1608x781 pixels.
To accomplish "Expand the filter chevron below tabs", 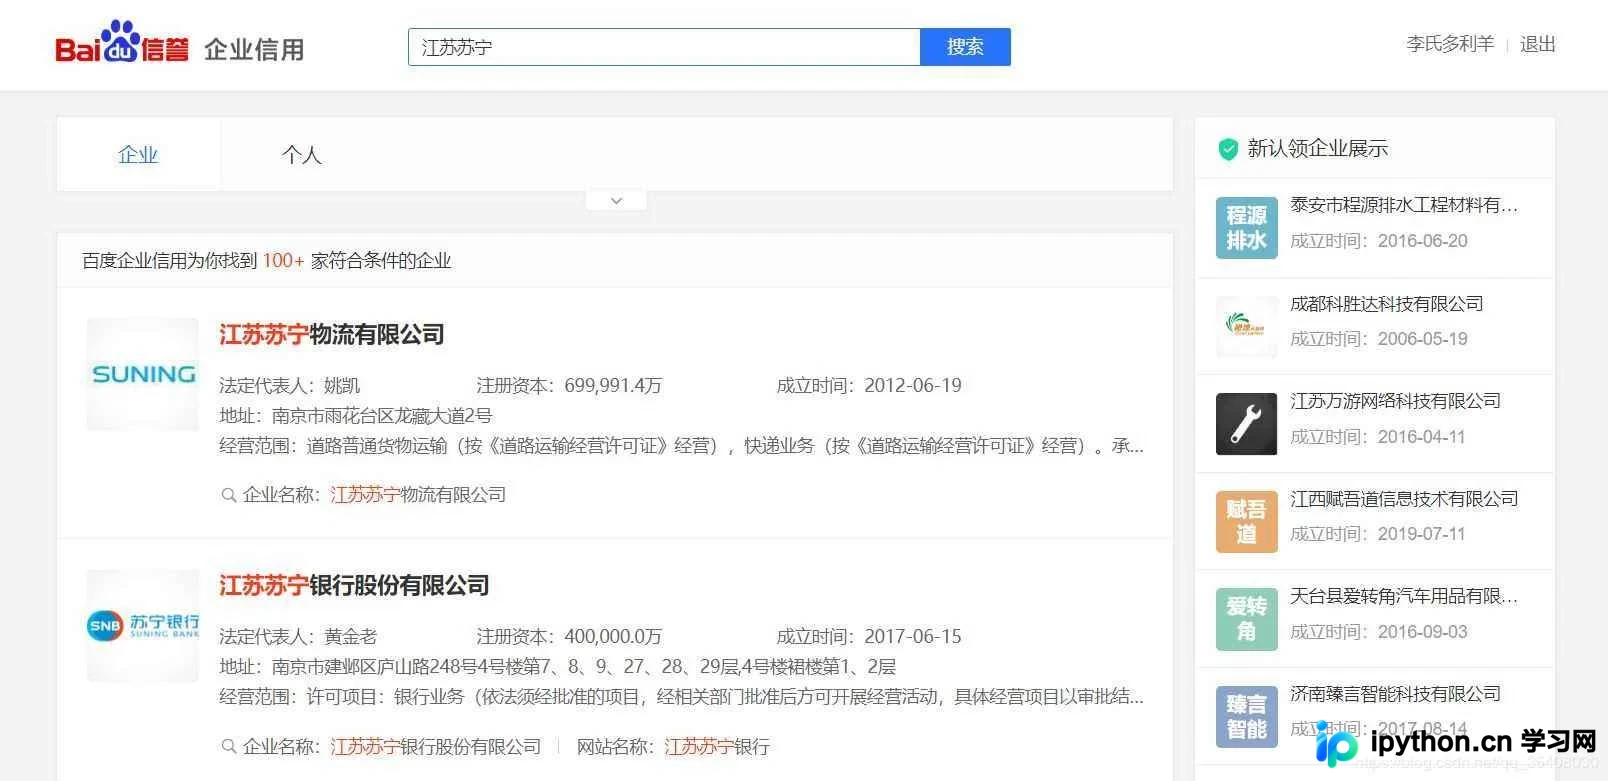I will point(616,201).
